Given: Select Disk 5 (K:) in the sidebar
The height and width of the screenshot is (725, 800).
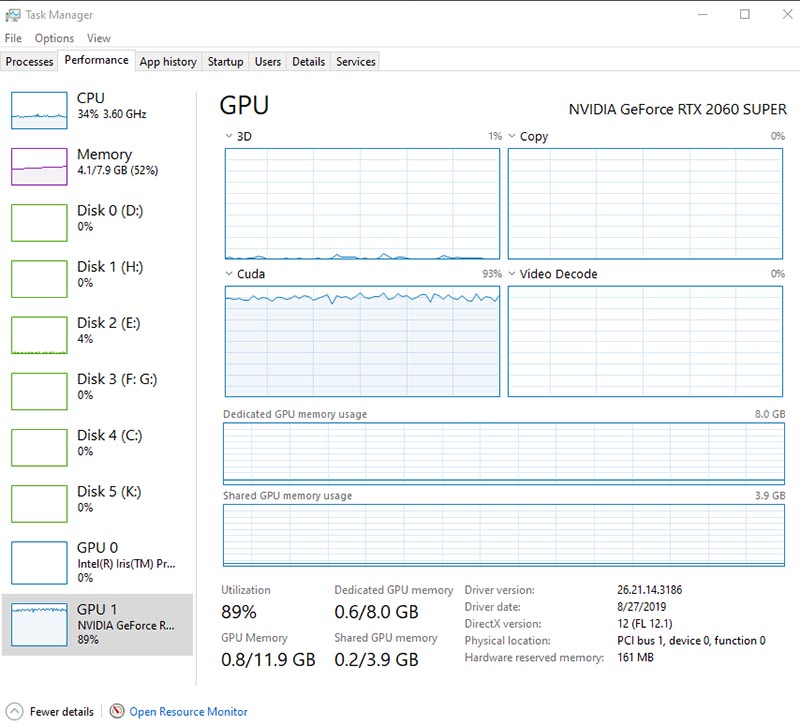Looking at the screenshot, I should (x=98, y=503).
